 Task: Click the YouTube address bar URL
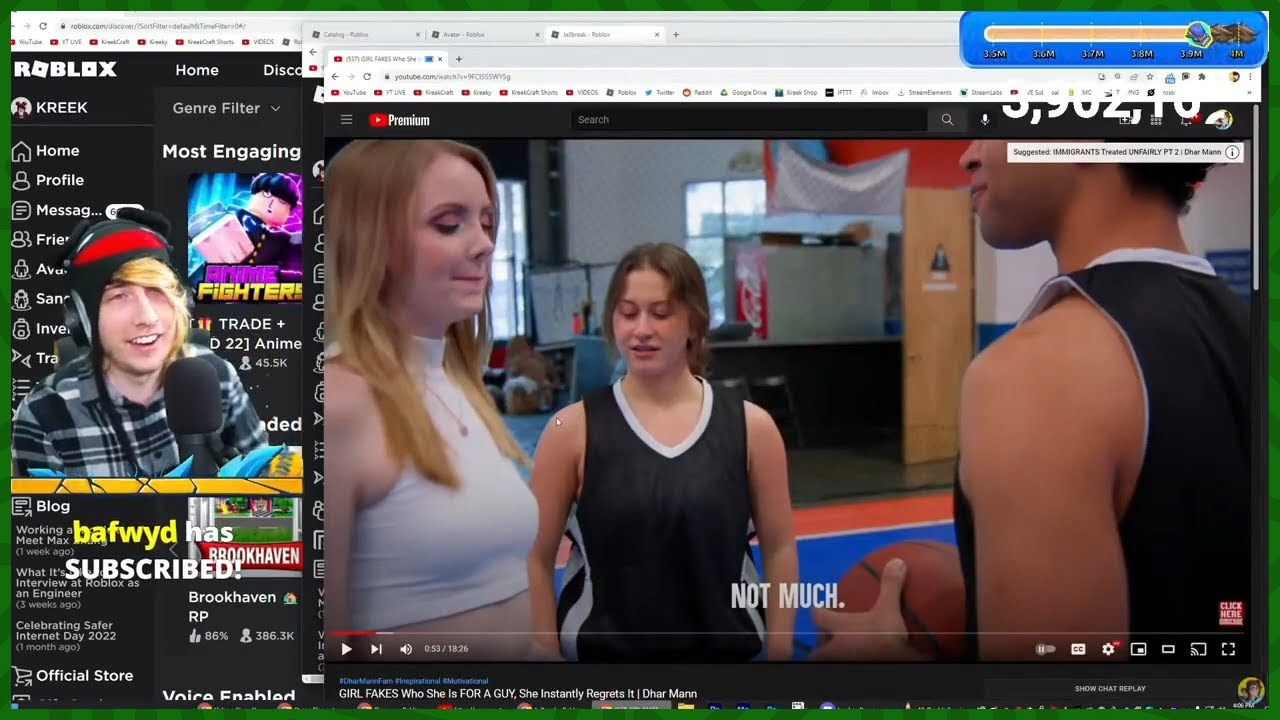click(452, 76)
